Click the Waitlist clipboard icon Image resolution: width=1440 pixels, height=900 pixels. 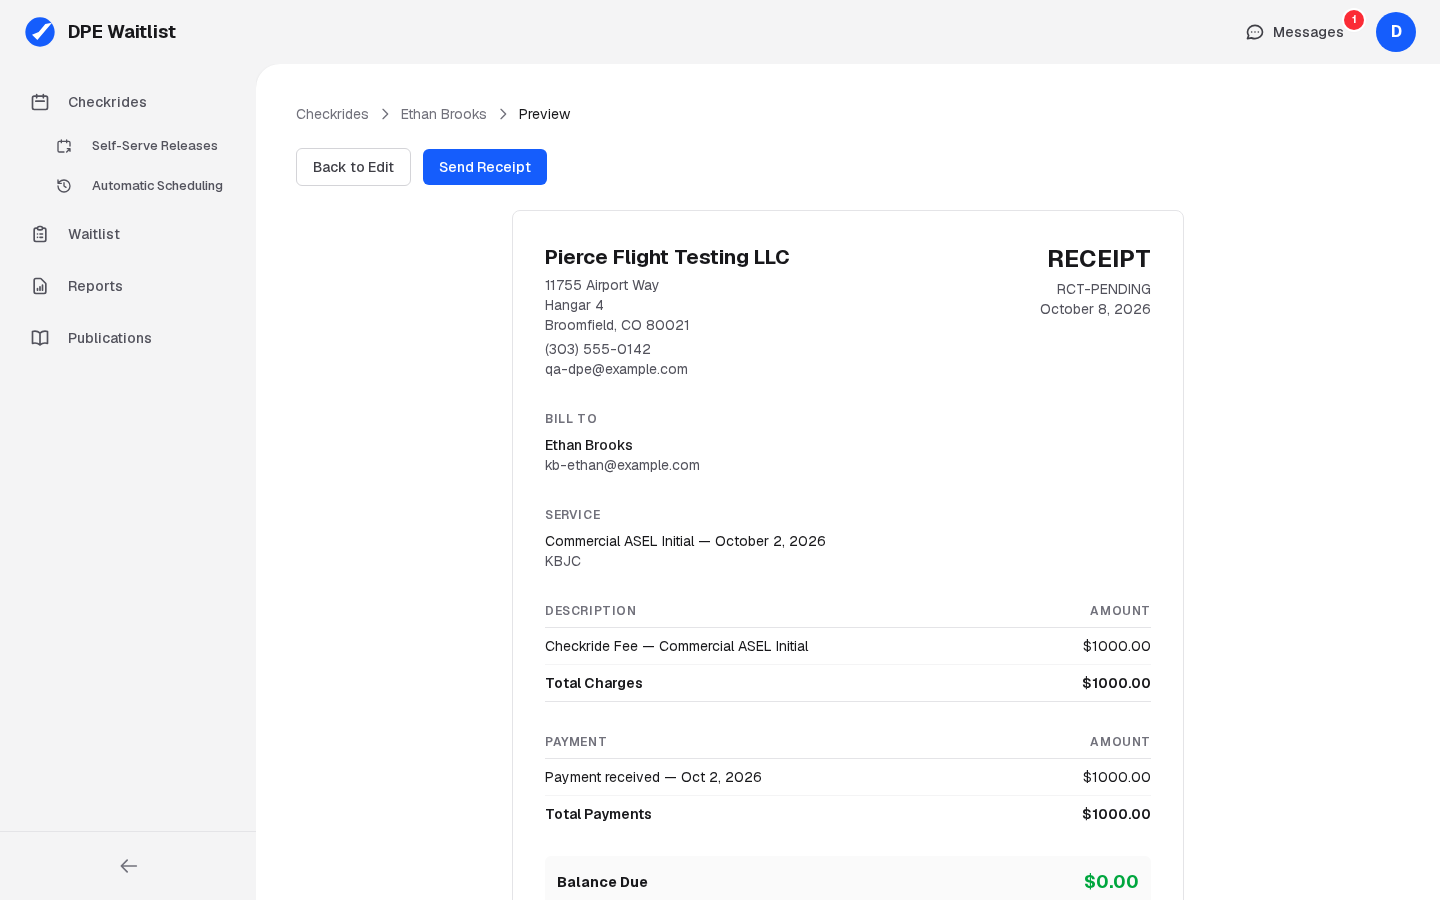point(40,234)
